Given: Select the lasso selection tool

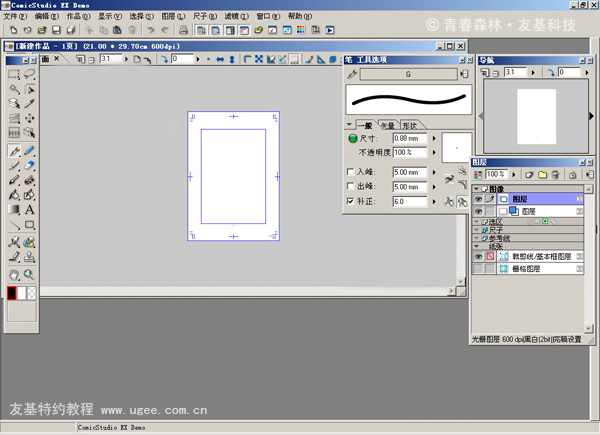Looking at the screenshot, I should (30, 74).
